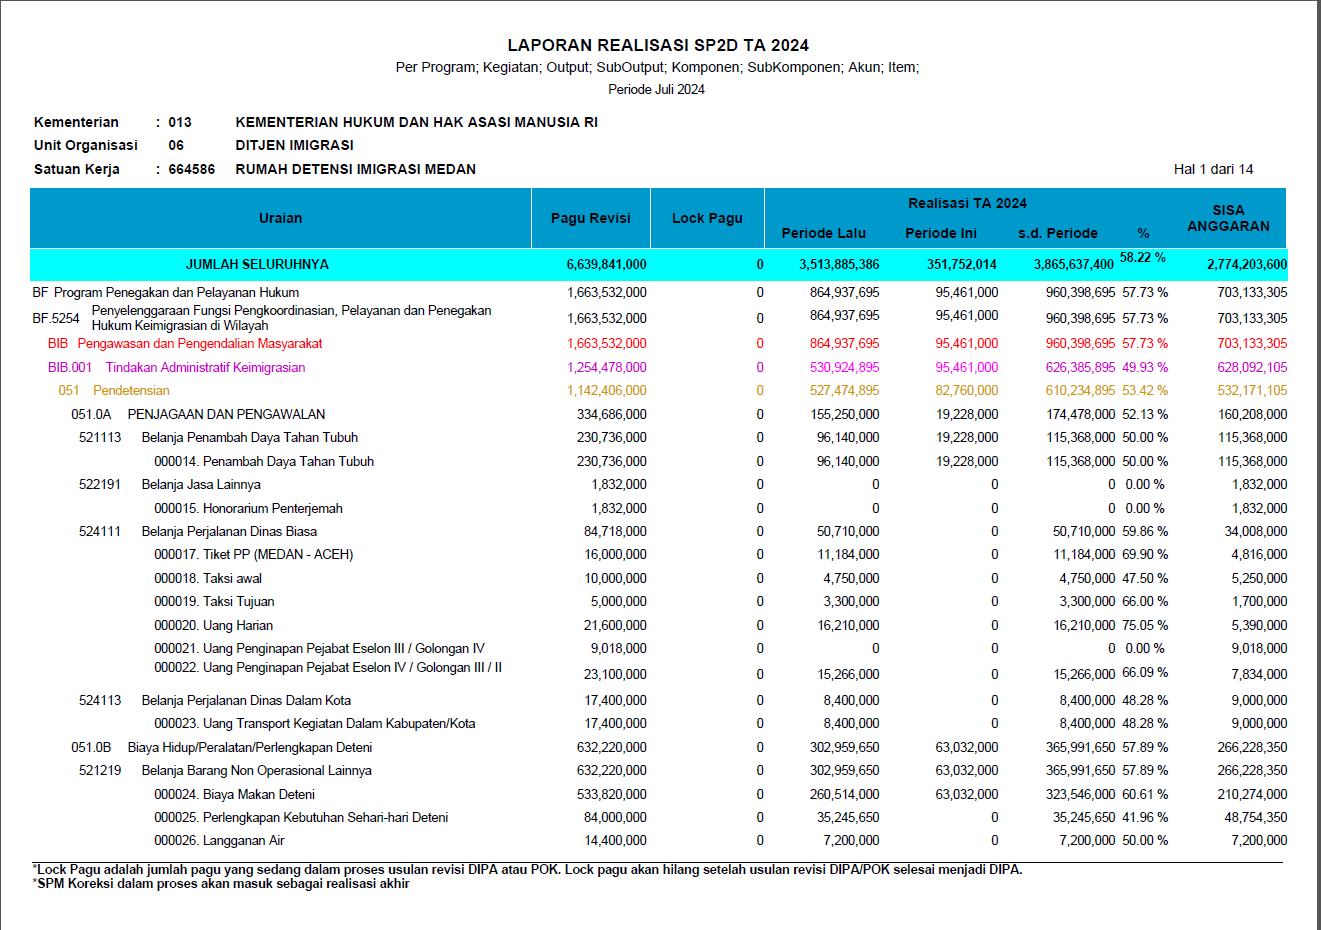The height and width of the screenshot is (930, 1321).
Task: Click the magenta Tindakan Administratif Keimigrasian row
Action: (x=205, y=367)
